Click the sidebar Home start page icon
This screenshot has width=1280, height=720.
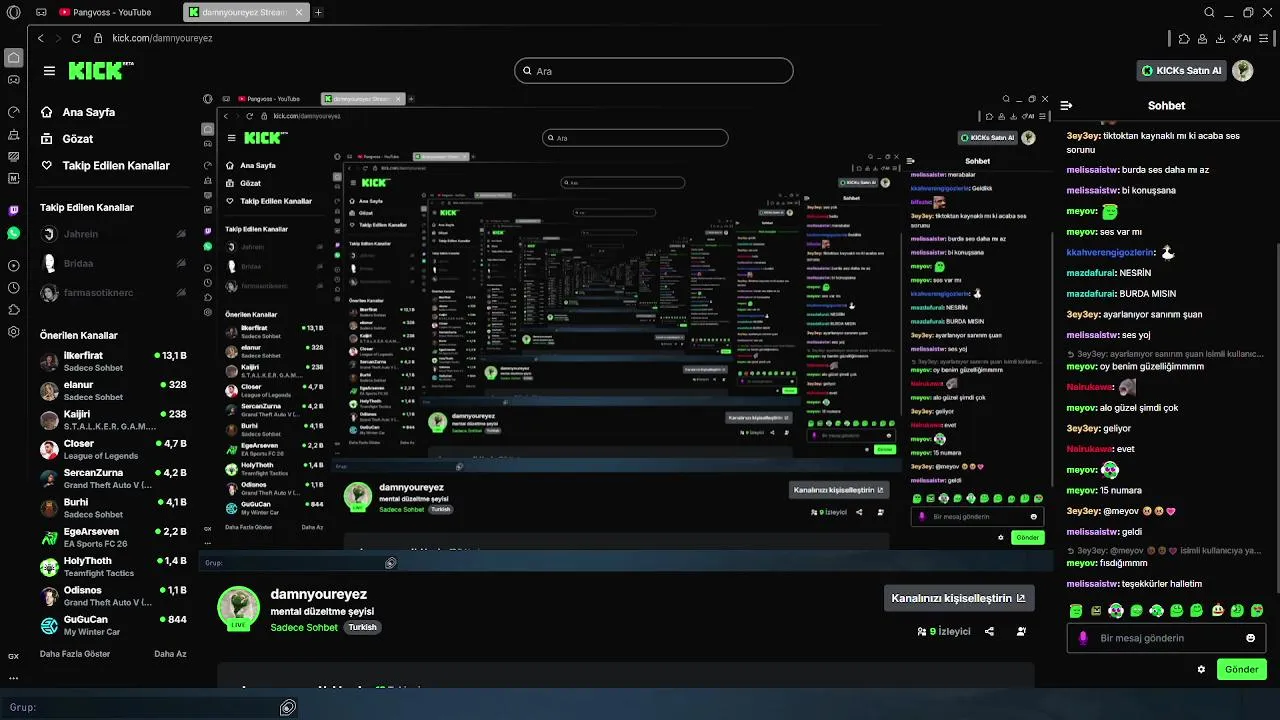click(x=13, y=58)
